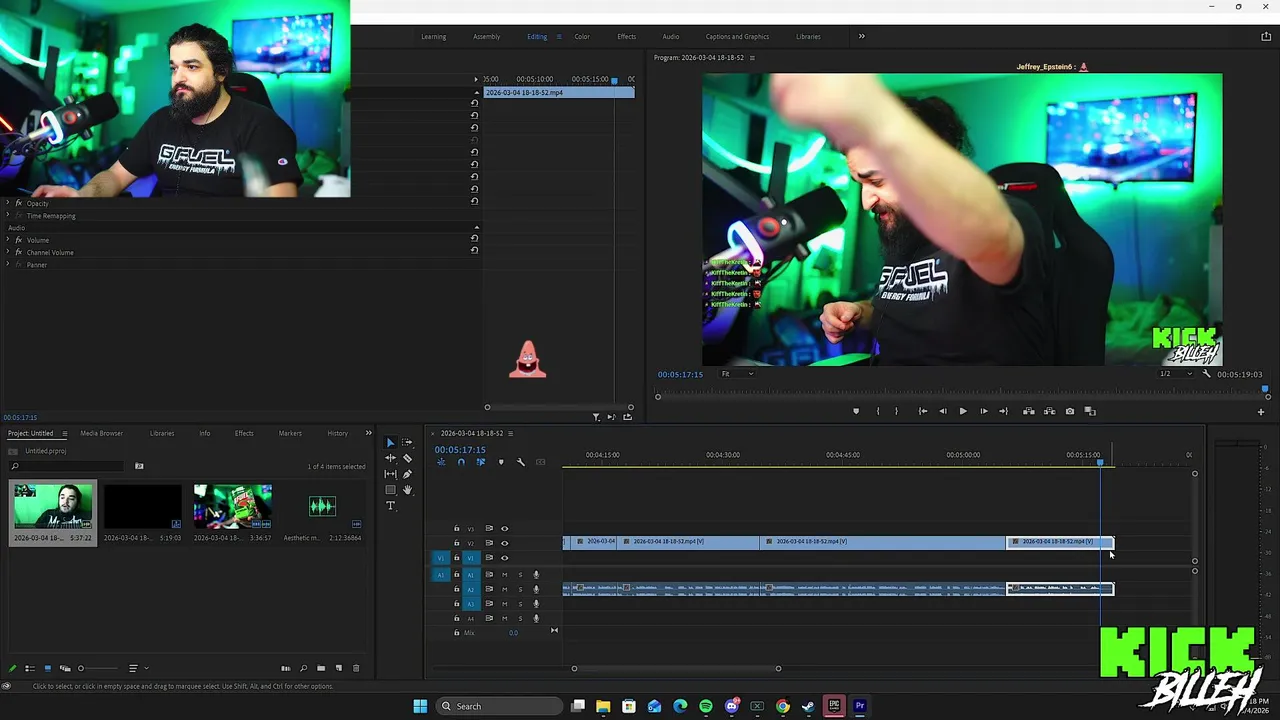Select the Slip tool
The width and height of the screenshot is (1280, 720).
[x=390, y=474]
